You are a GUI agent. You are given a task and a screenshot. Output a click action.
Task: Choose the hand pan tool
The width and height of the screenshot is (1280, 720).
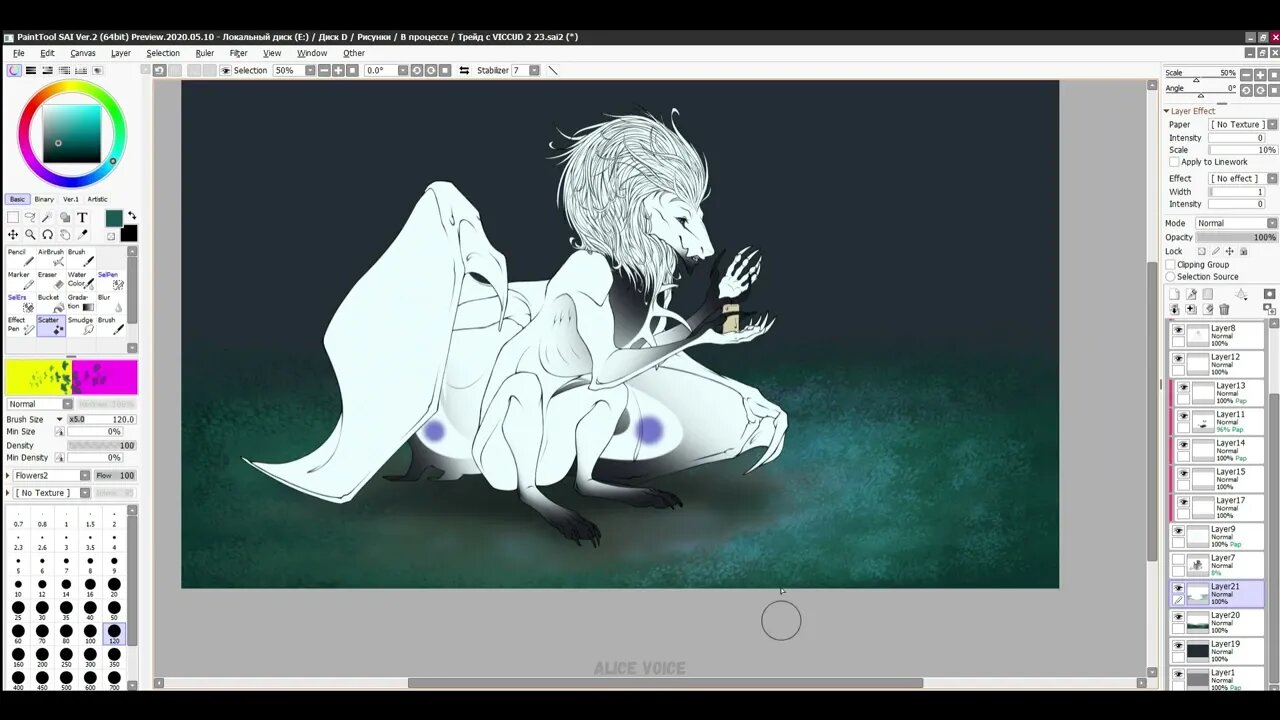tap(65, 234)
